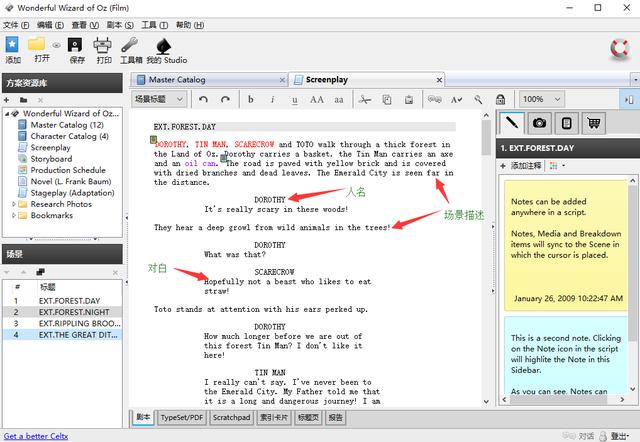Open the Notes pencil sidebar tab
Viewport: 640px width, 442px height.
(512, 123)
